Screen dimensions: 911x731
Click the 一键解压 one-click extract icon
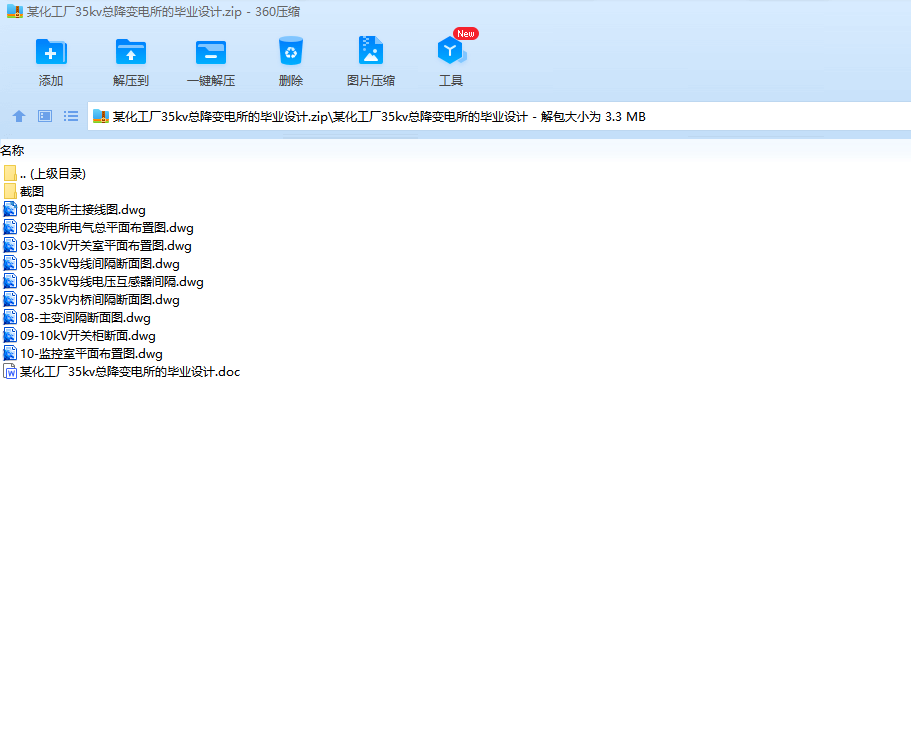tap(211, 52)
